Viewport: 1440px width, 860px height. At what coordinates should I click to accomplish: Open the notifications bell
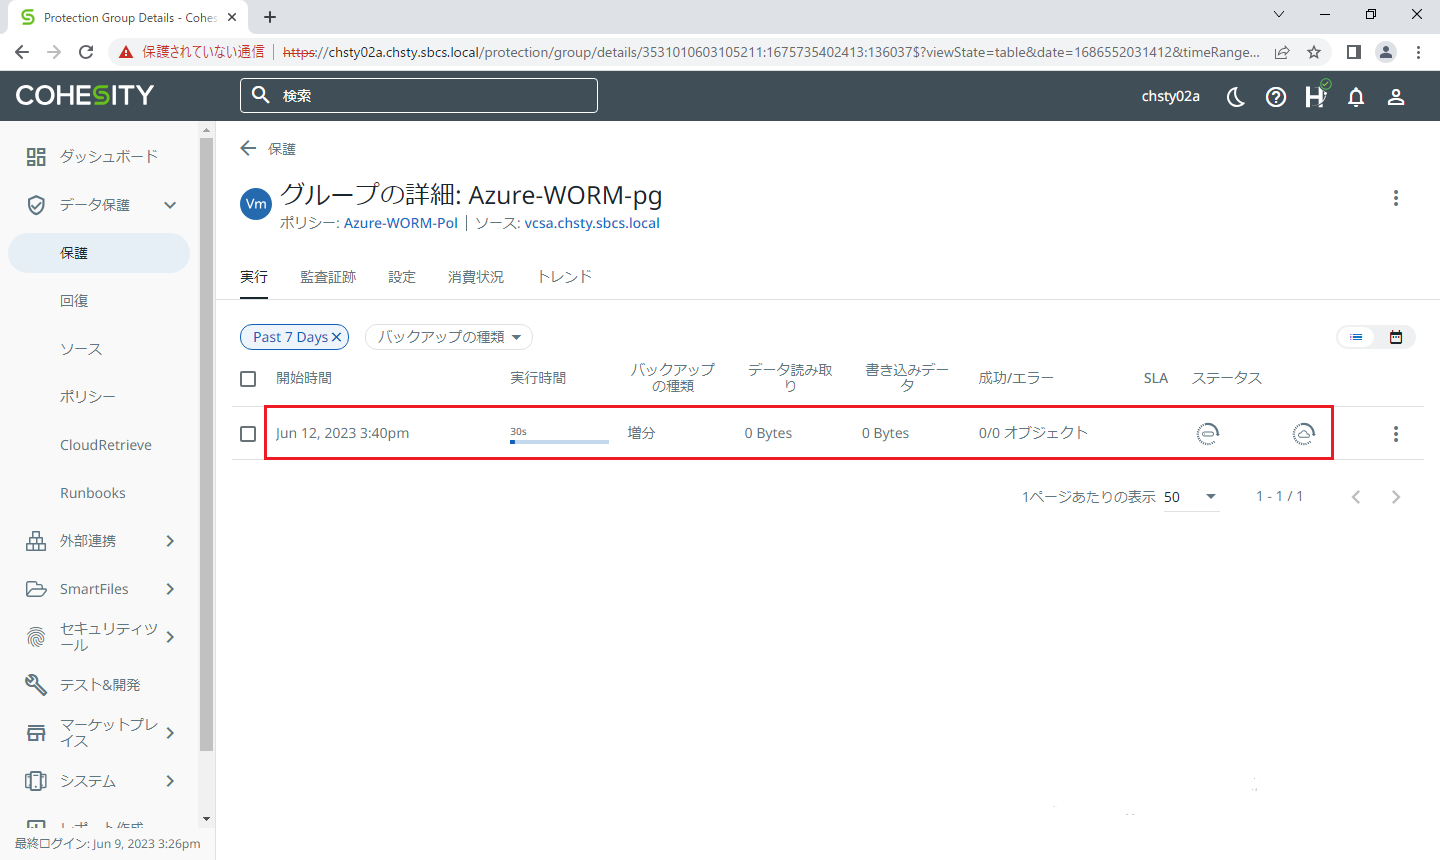click(1356, 97)
